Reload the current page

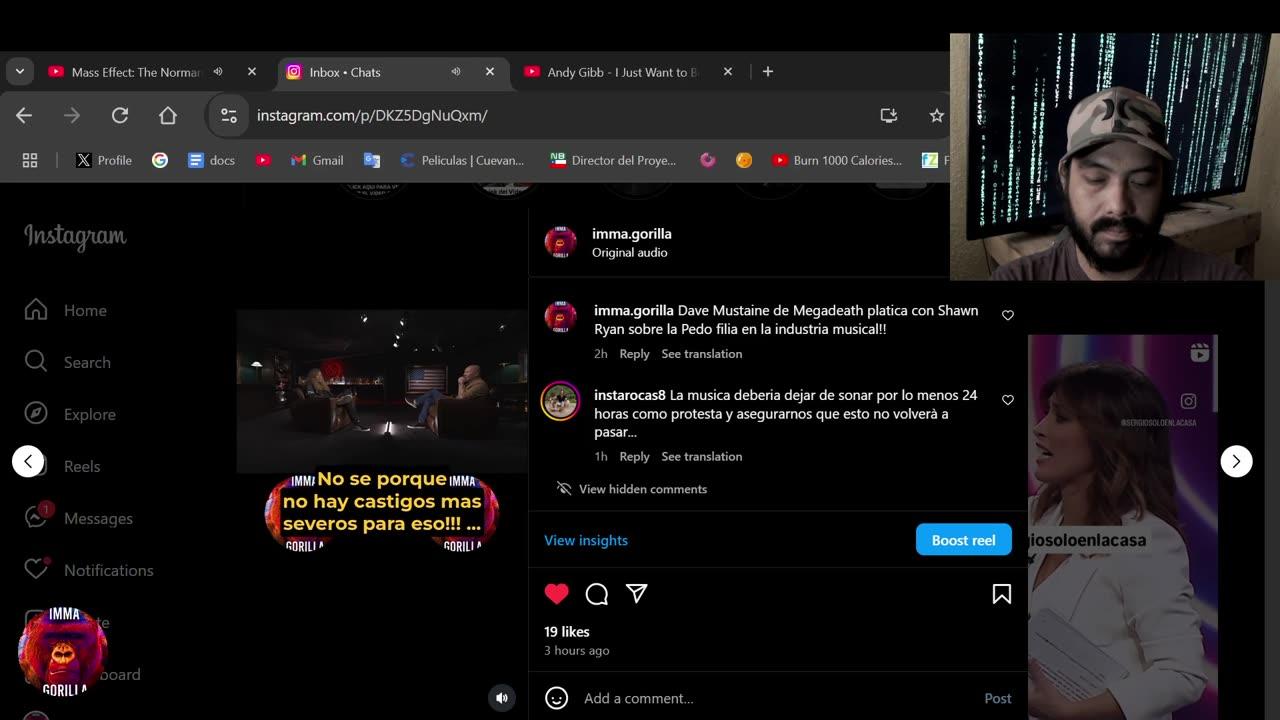click(120, 116)
